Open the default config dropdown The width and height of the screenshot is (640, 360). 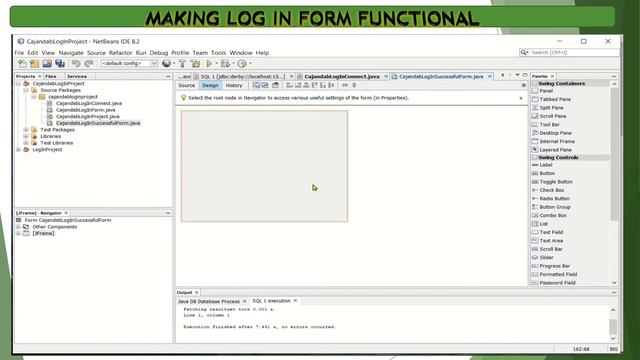tap(154, 63)
